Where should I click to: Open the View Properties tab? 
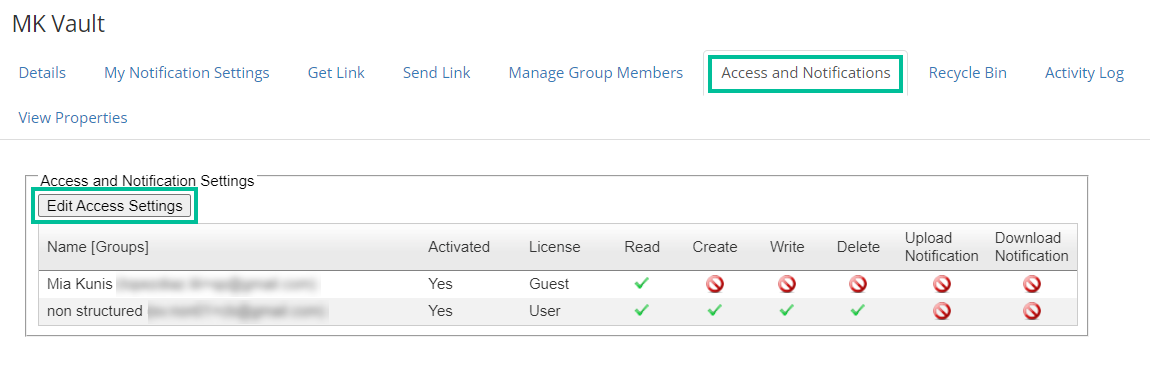(x=73, y=117)
